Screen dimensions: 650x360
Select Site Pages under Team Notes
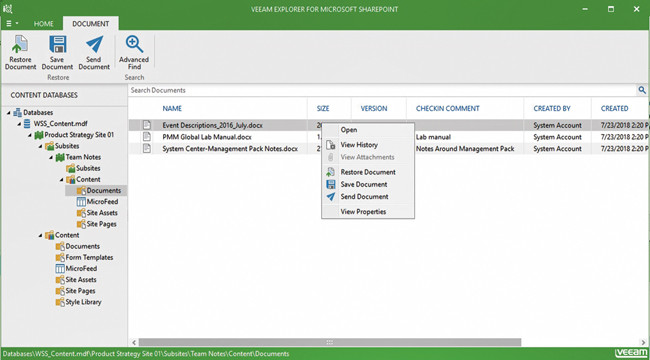[97, 224]
